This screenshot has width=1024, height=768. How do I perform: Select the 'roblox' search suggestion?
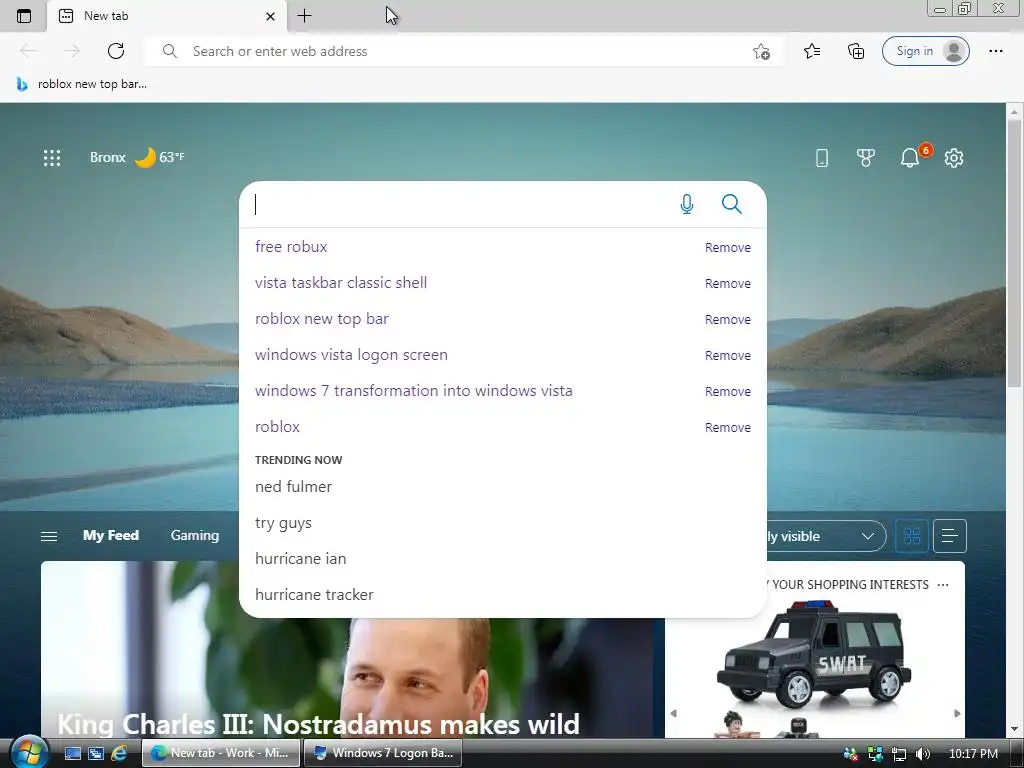[277, 426]
